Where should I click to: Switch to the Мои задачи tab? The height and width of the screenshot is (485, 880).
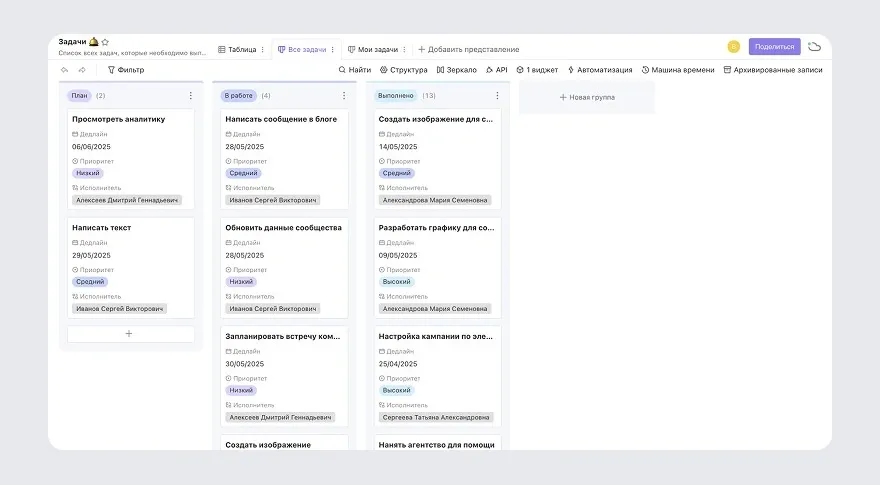tap(373, 49)
